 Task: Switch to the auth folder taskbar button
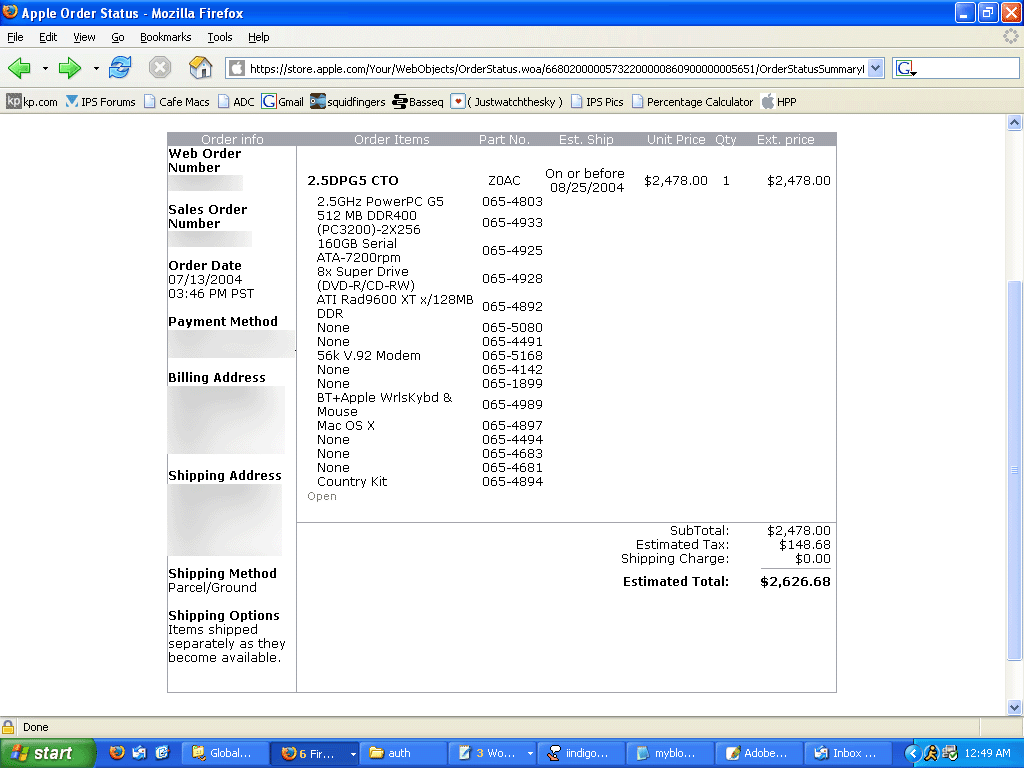pos(403,753)
